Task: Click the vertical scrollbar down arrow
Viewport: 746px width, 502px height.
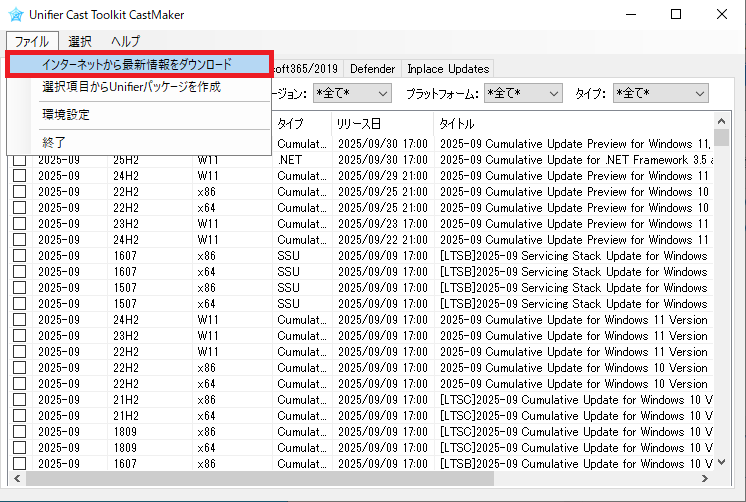Action: [721, 463]
